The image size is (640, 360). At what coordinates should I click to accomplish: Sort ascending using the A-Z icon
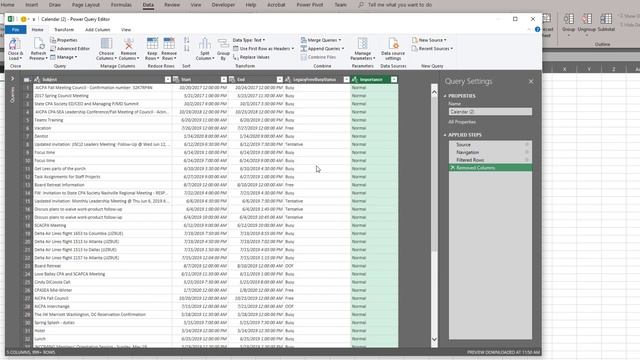(187, 40)
